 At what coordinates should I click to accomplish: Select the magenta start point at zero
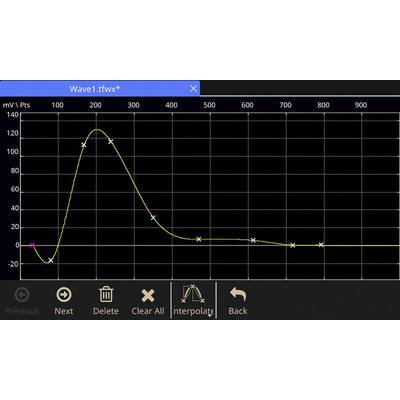[x=32, y=245]
